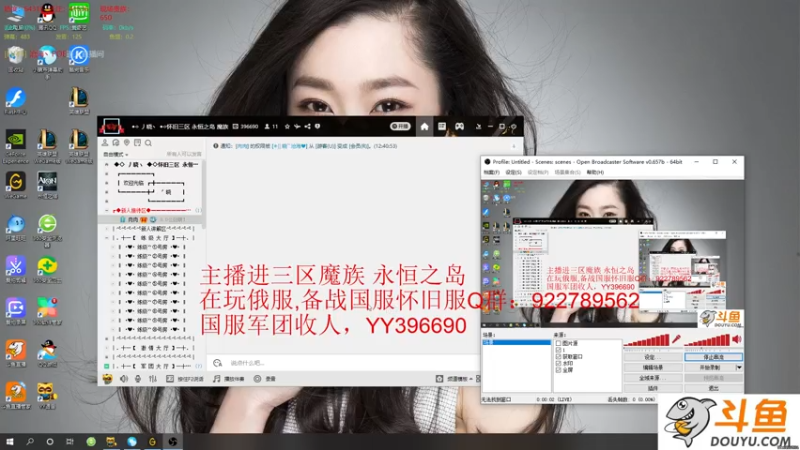
Task: Collapse the 练级大厅 channel group
Action: 107,238
